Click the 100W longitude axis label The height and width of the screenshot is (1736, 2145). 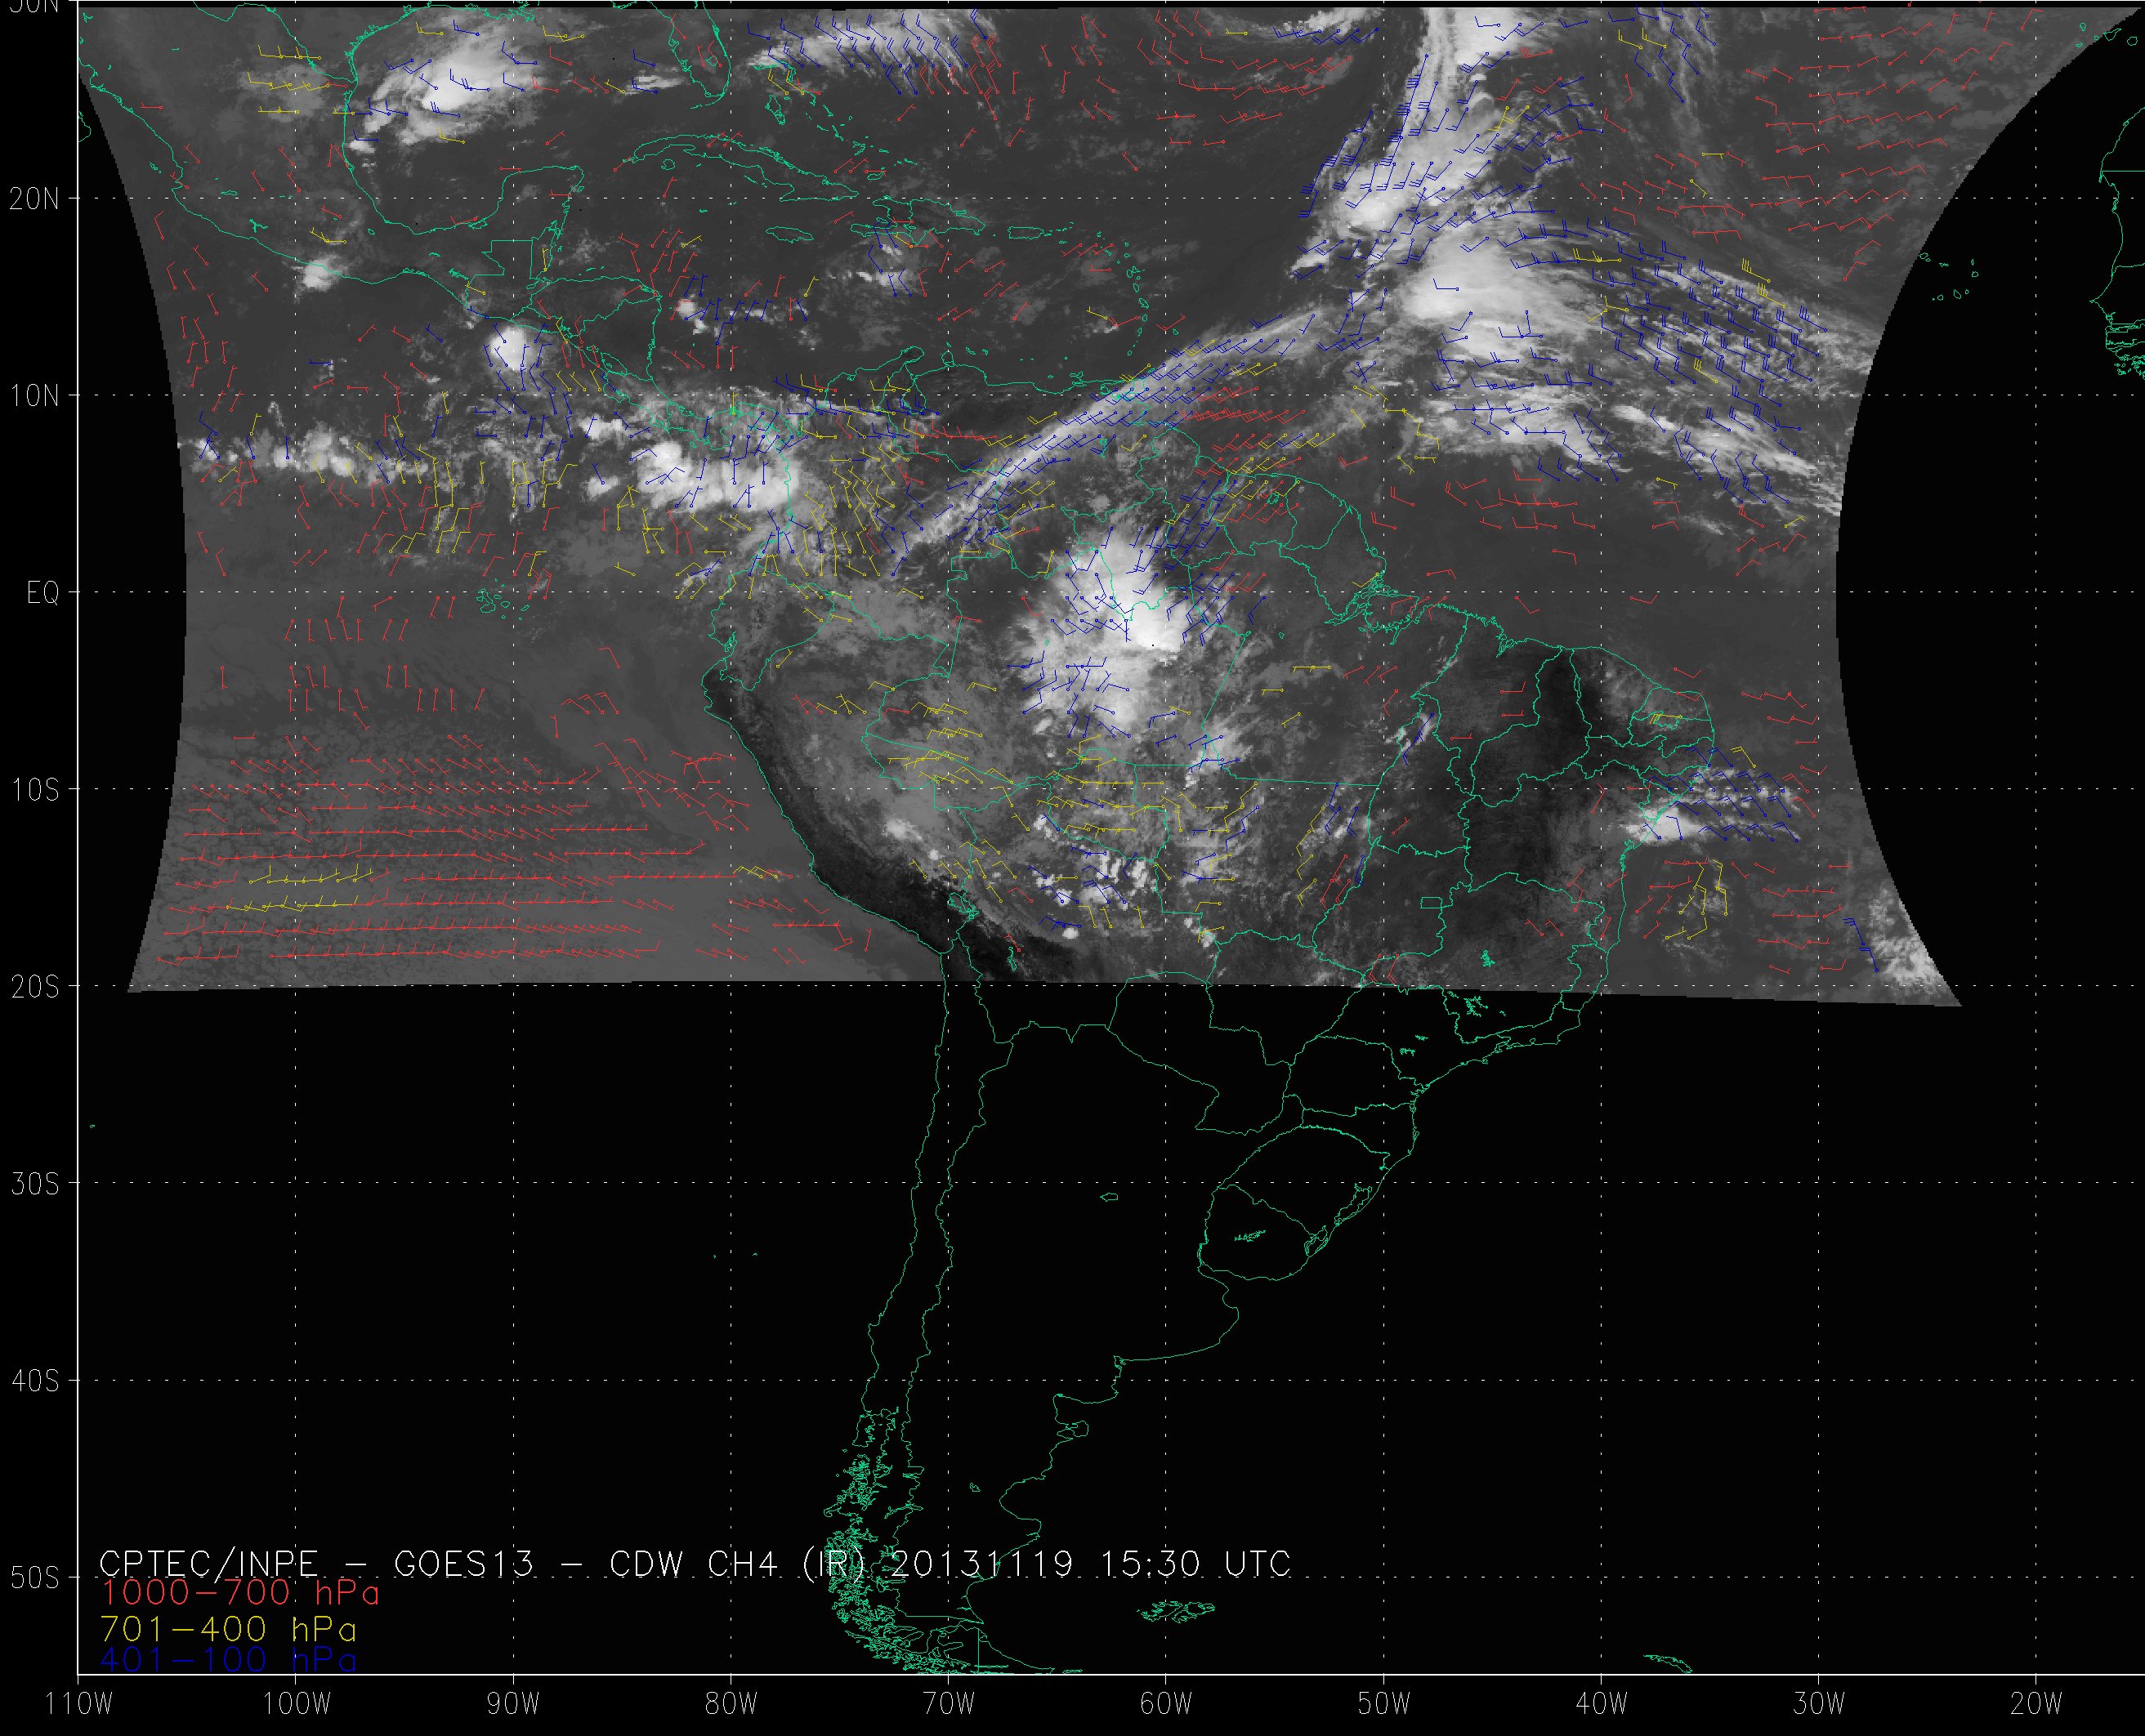(297, 1703)
